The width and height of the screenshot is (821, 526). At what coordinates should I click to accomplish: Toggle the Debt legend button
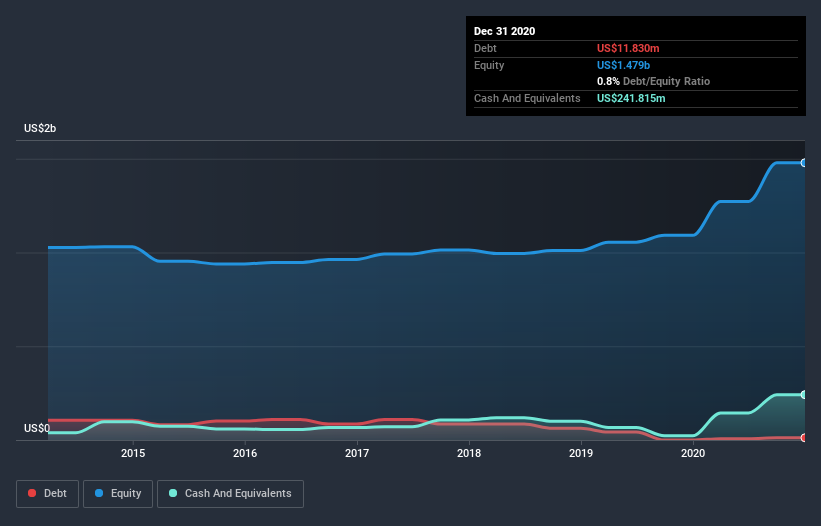48,494
